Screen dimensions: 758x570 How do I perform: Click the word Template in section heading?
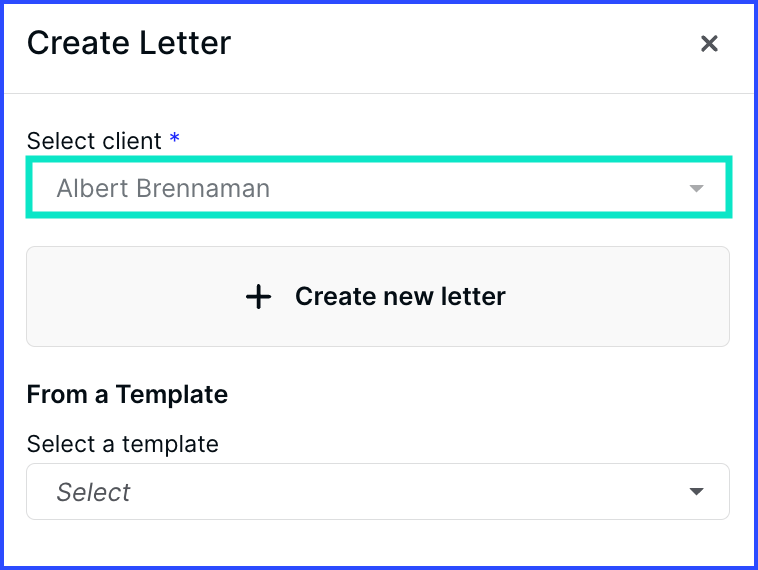pyautogui.click(x=171, y=394)
